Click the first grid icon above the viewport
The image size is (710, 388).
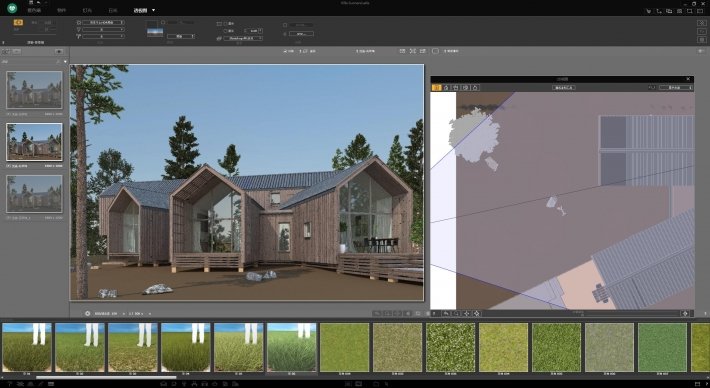click(x=402, y=51)
